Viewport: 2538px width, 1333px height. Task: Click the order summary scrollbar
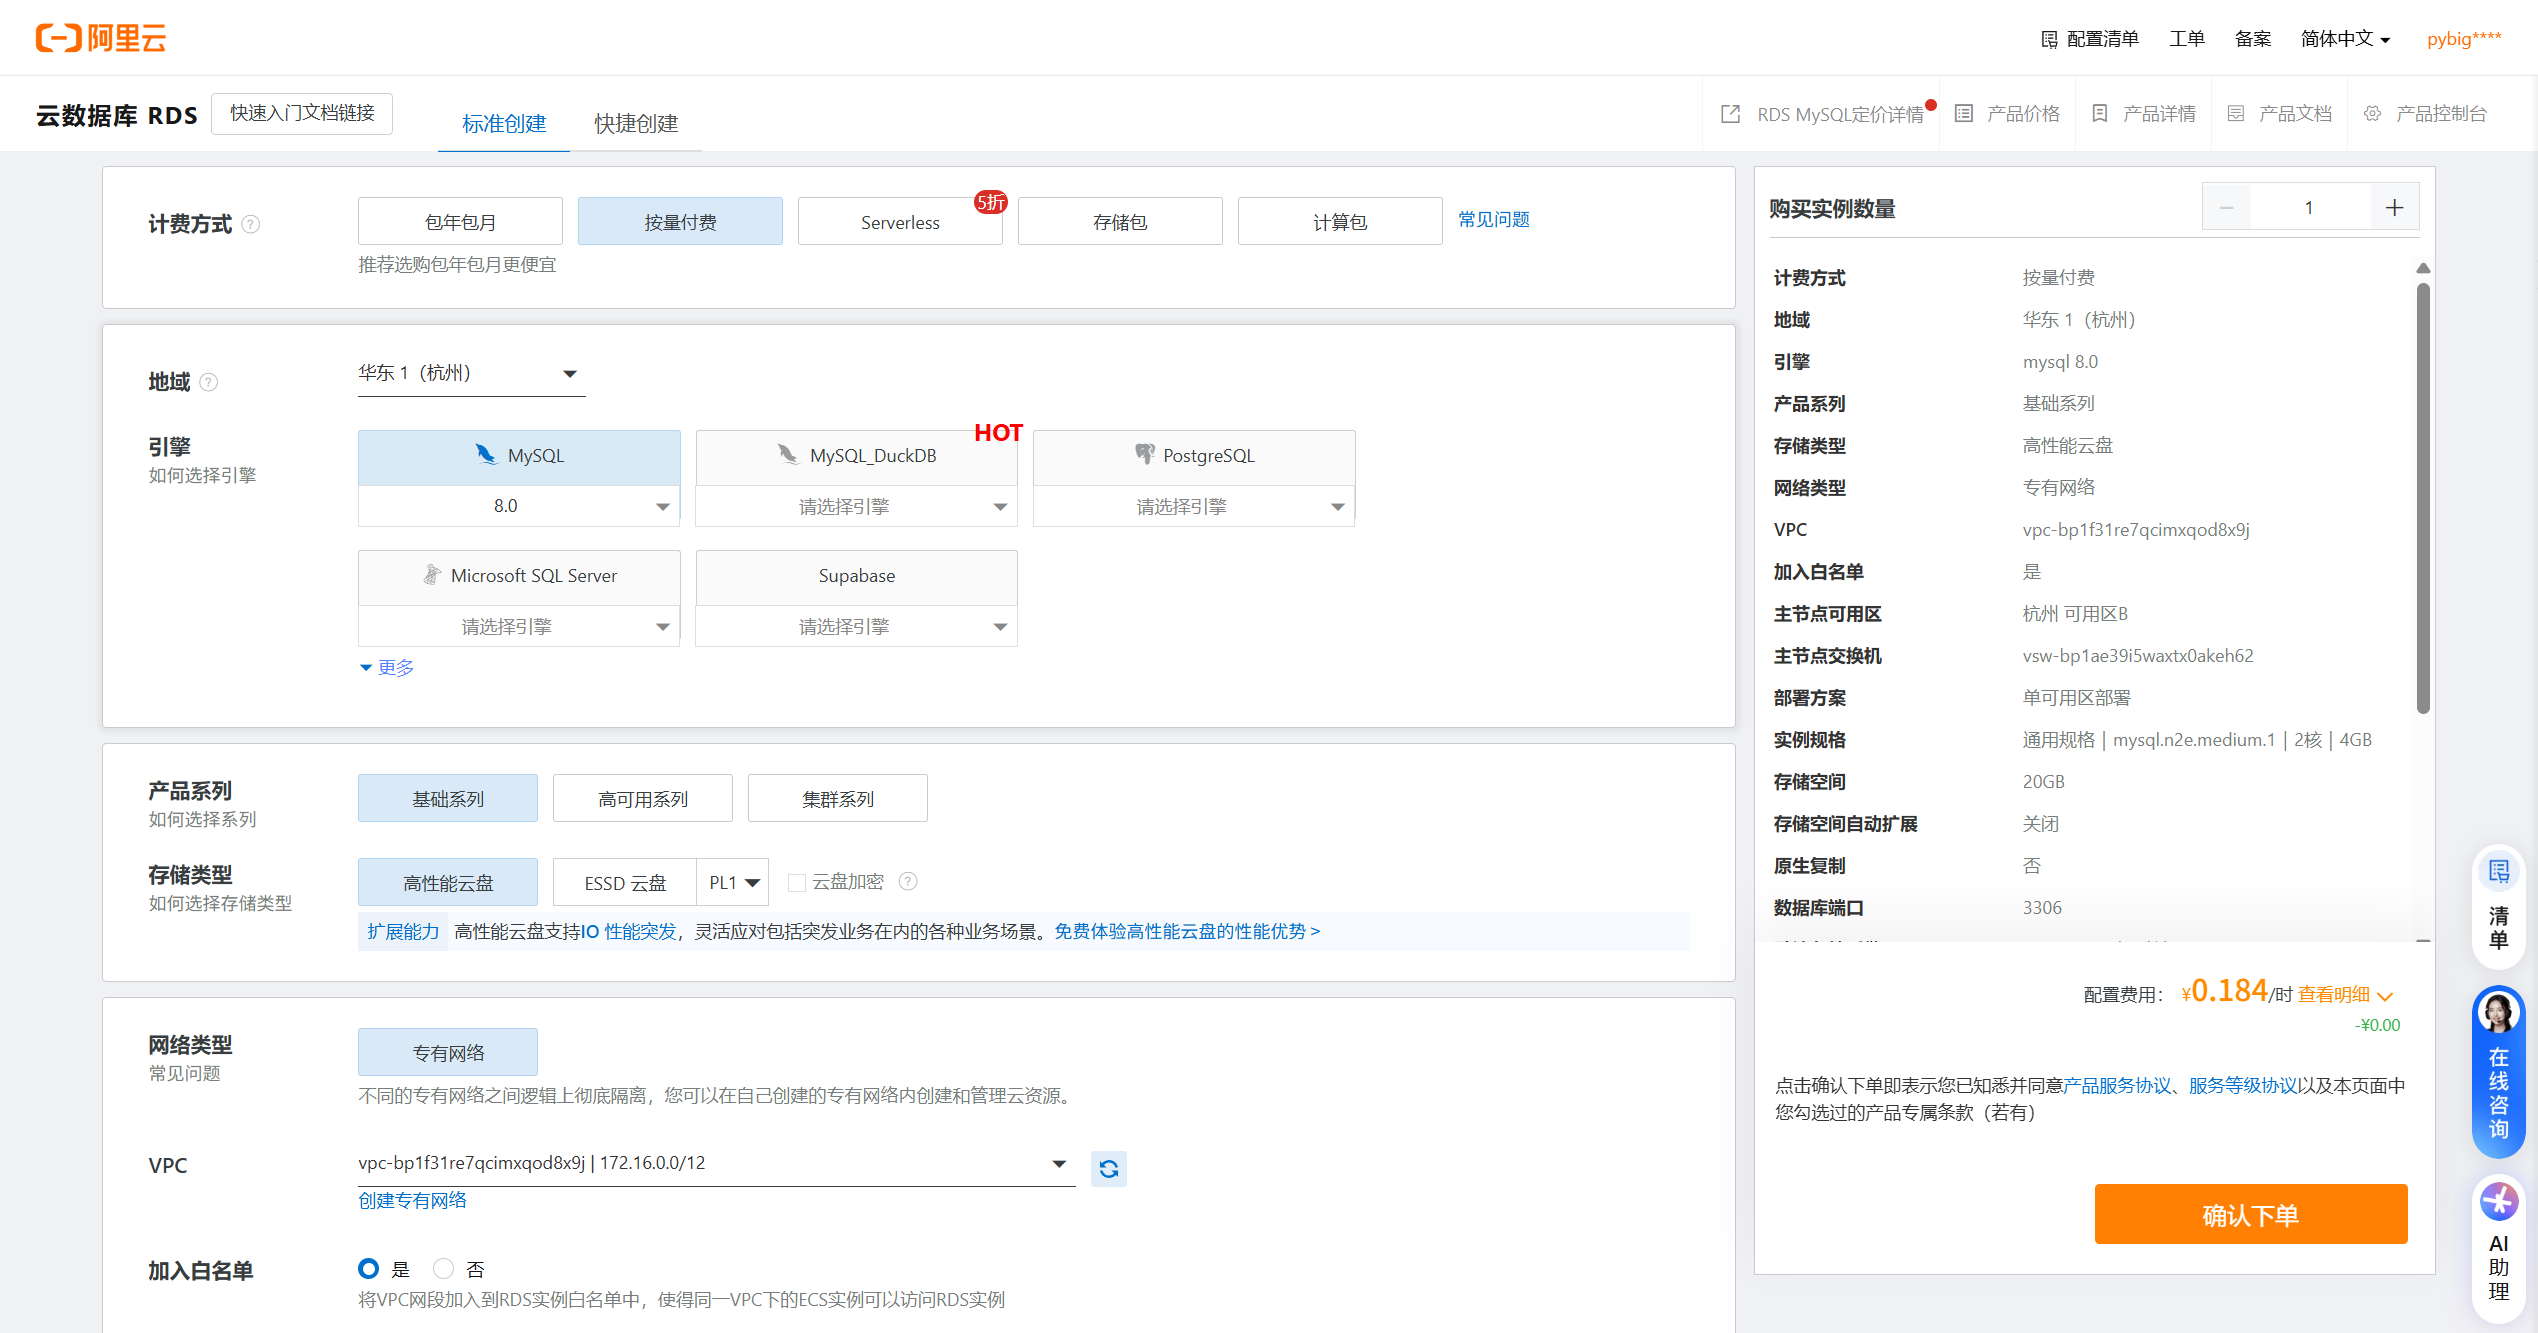(2423, 498)
